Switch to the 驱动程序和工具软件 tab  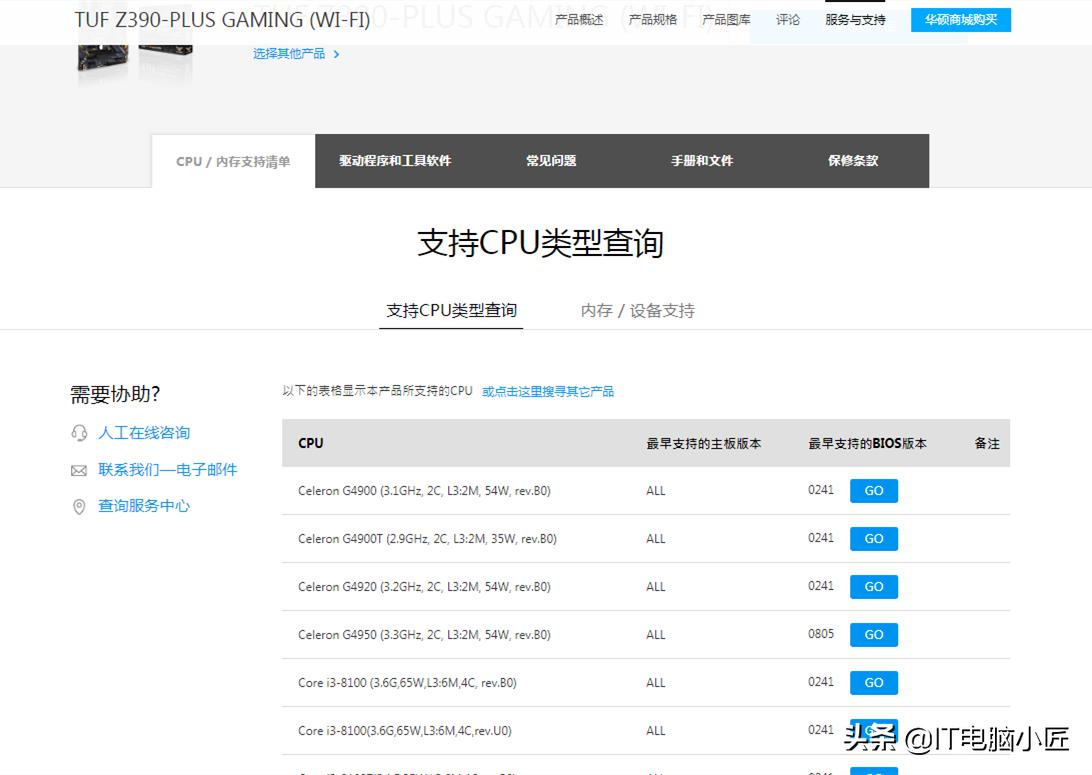click(394, 160)
